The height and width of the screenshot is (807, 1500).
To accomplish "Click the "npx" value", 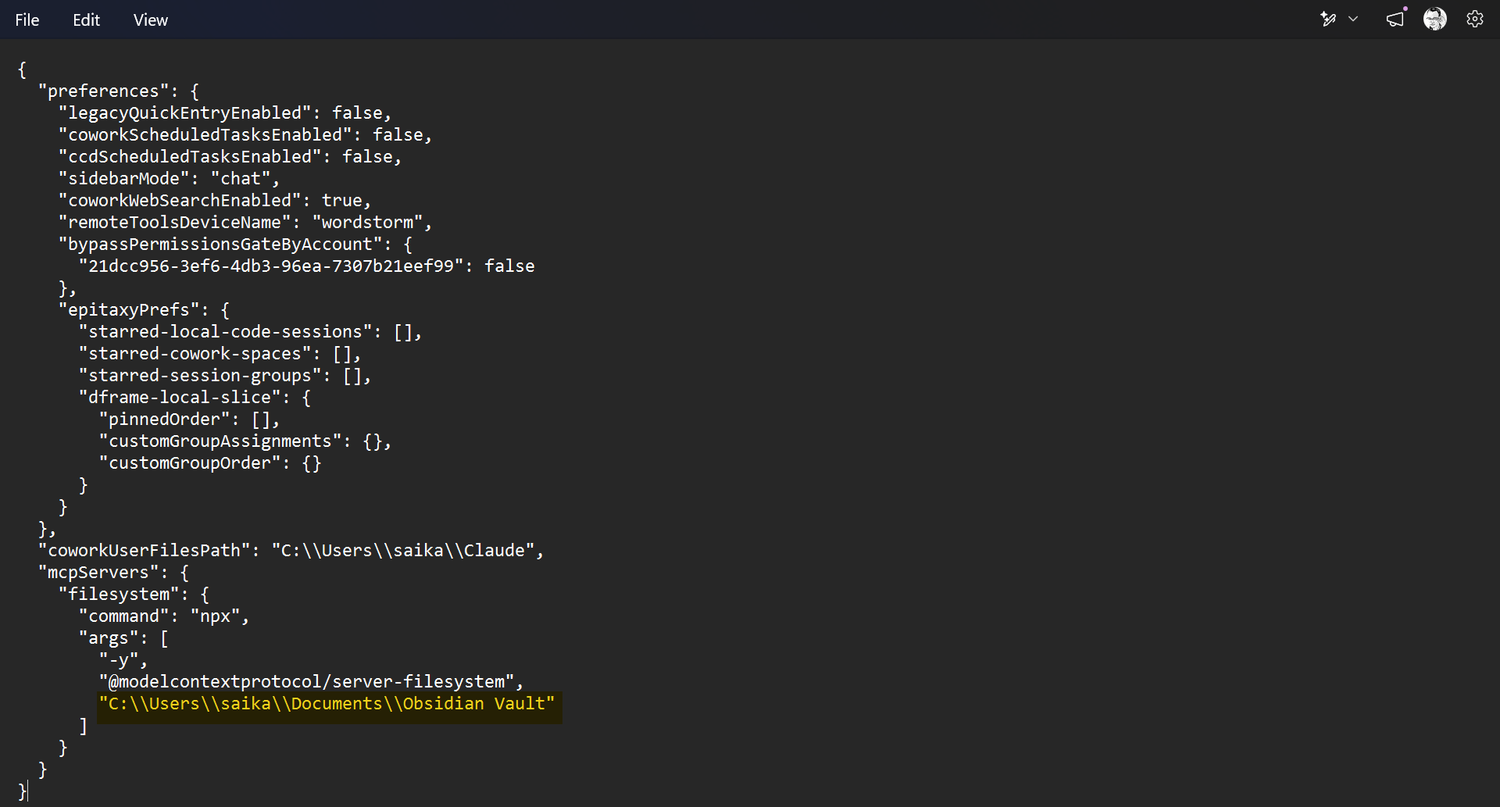I will tap(215, 616).
